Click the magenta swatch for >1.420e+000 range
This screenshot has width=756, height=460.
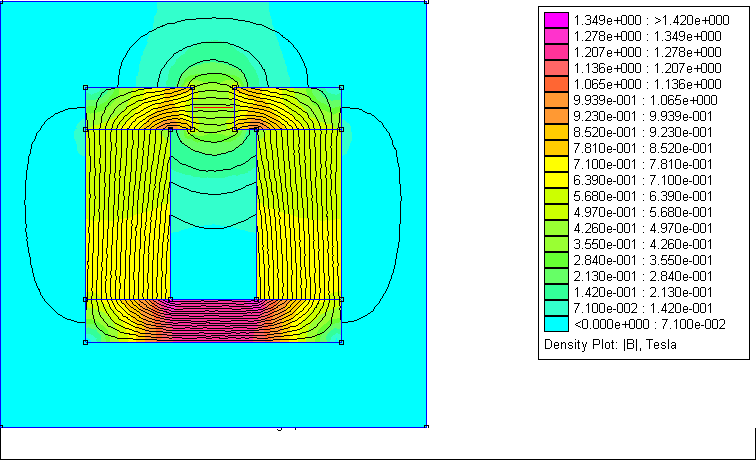[556, 20]
